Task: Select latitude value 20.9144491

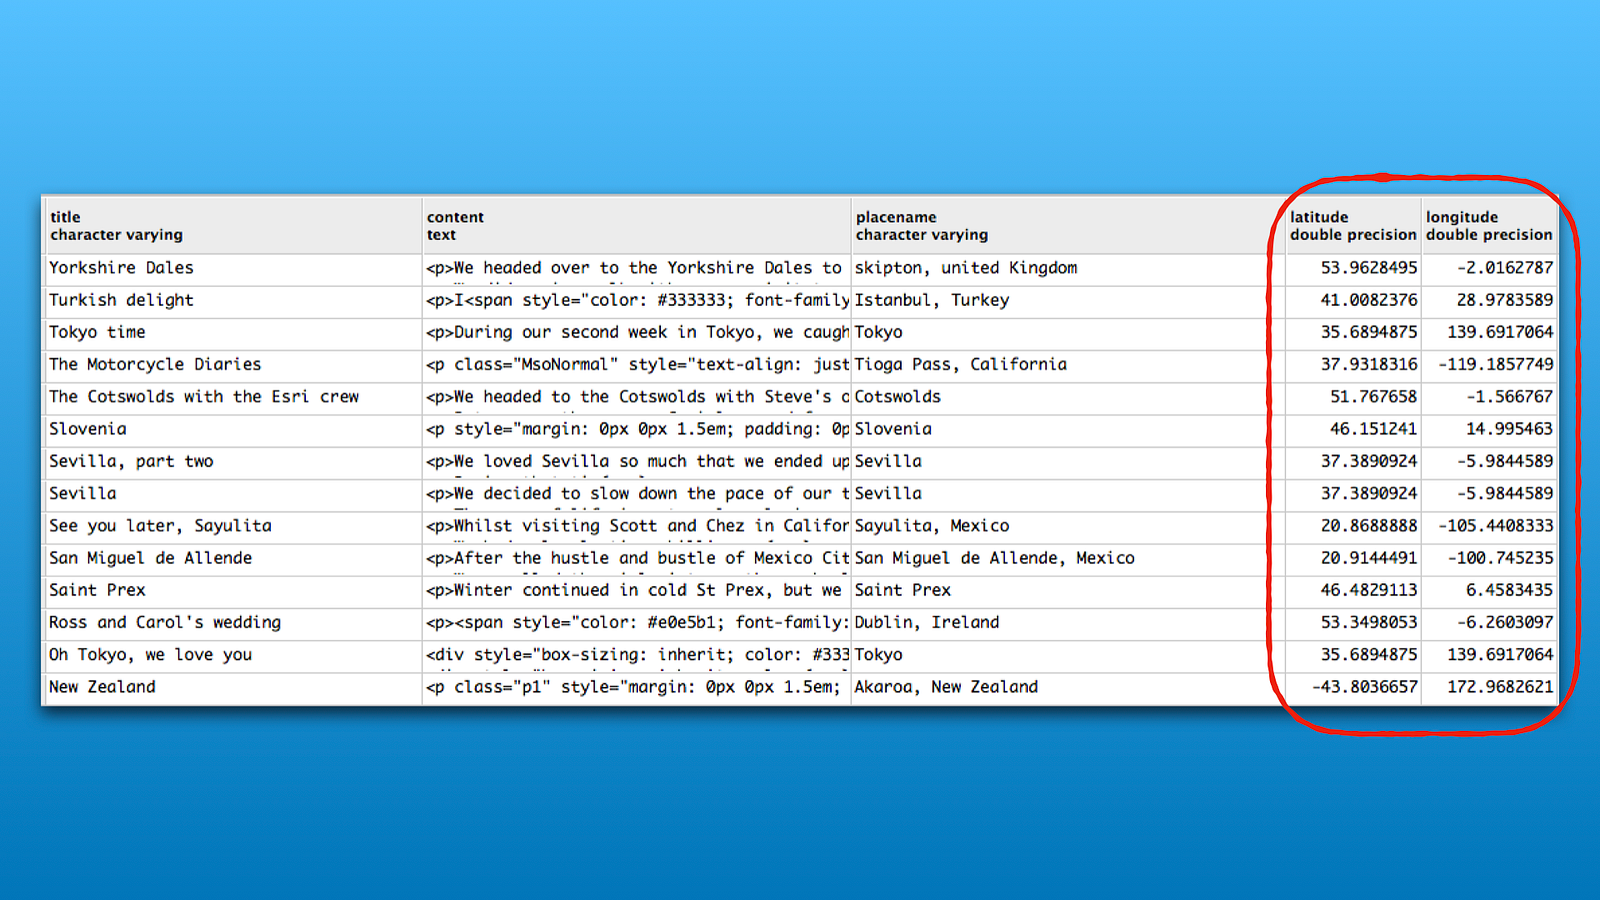Action: click(1353, 558)
